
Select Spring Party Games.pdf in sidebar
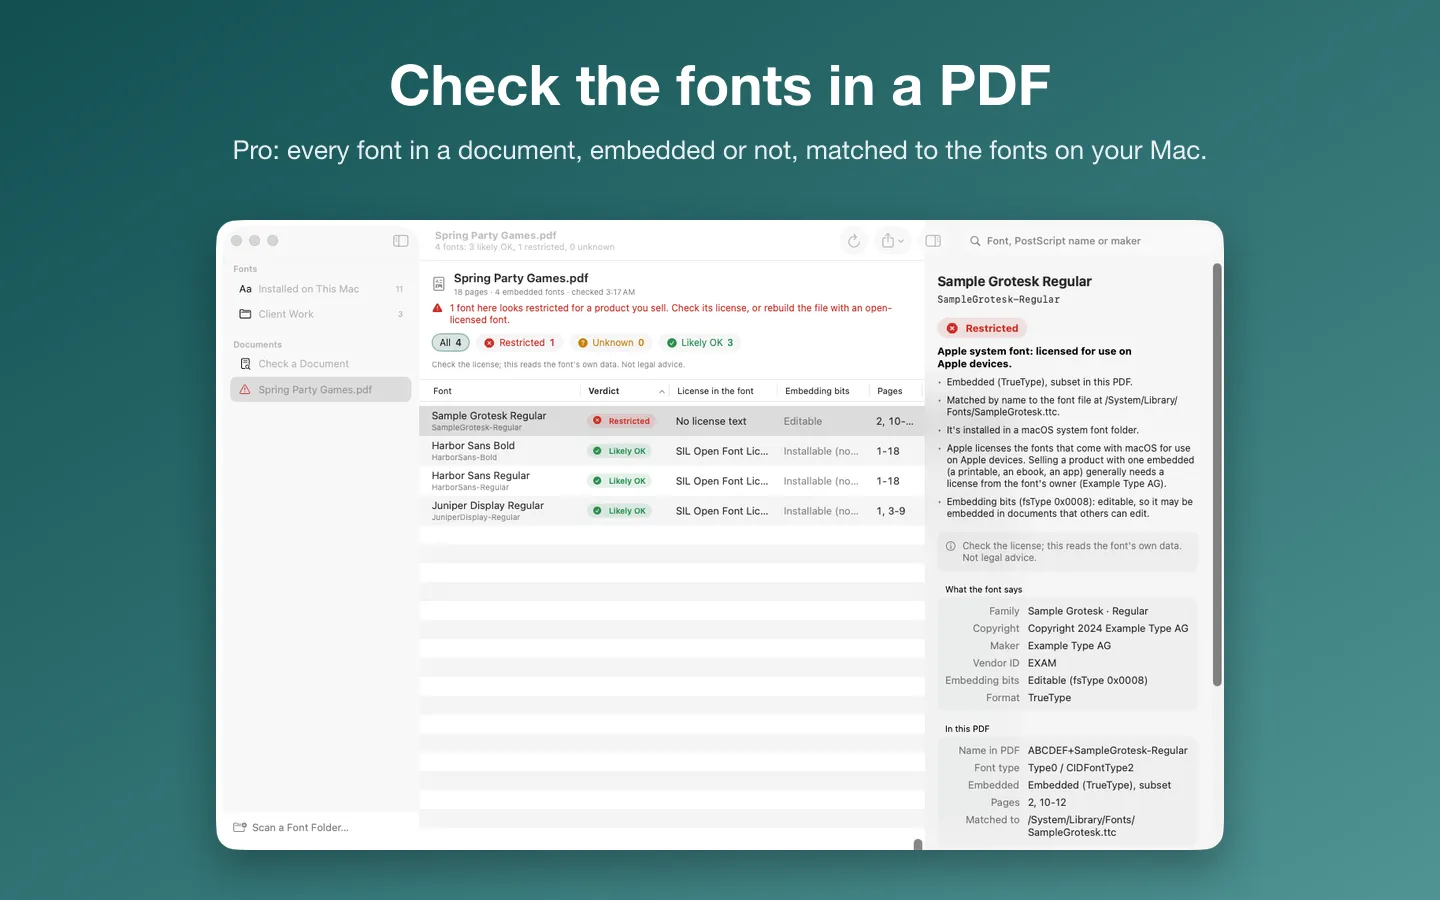click(x=321, y=390)
